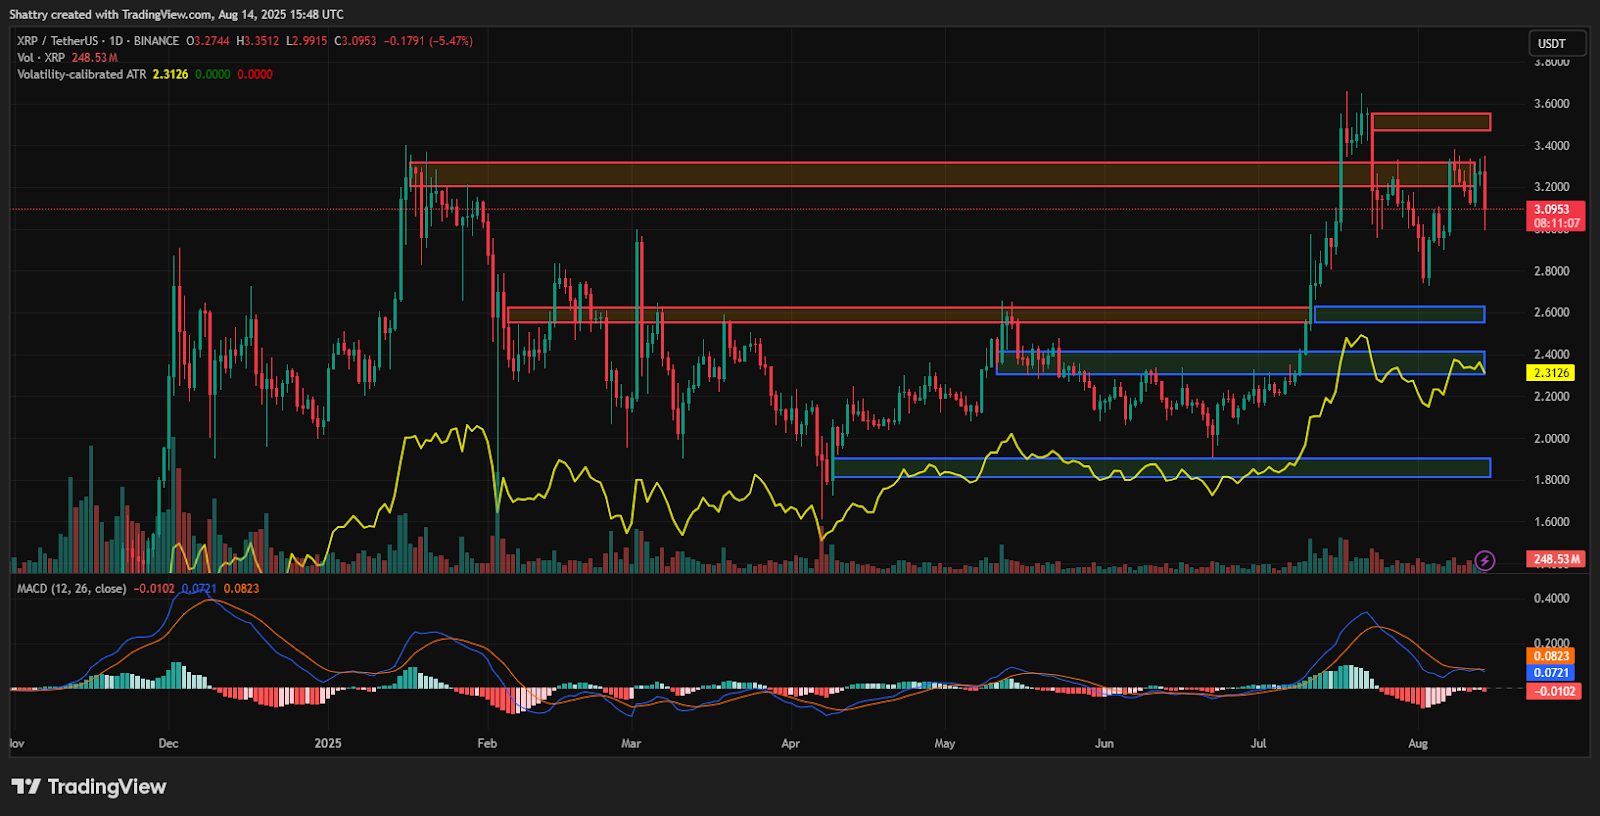Screen dimensions: 1600x816
Task: Click the change value −0.1791 (−5.47%)
Action: click(428, 41)
